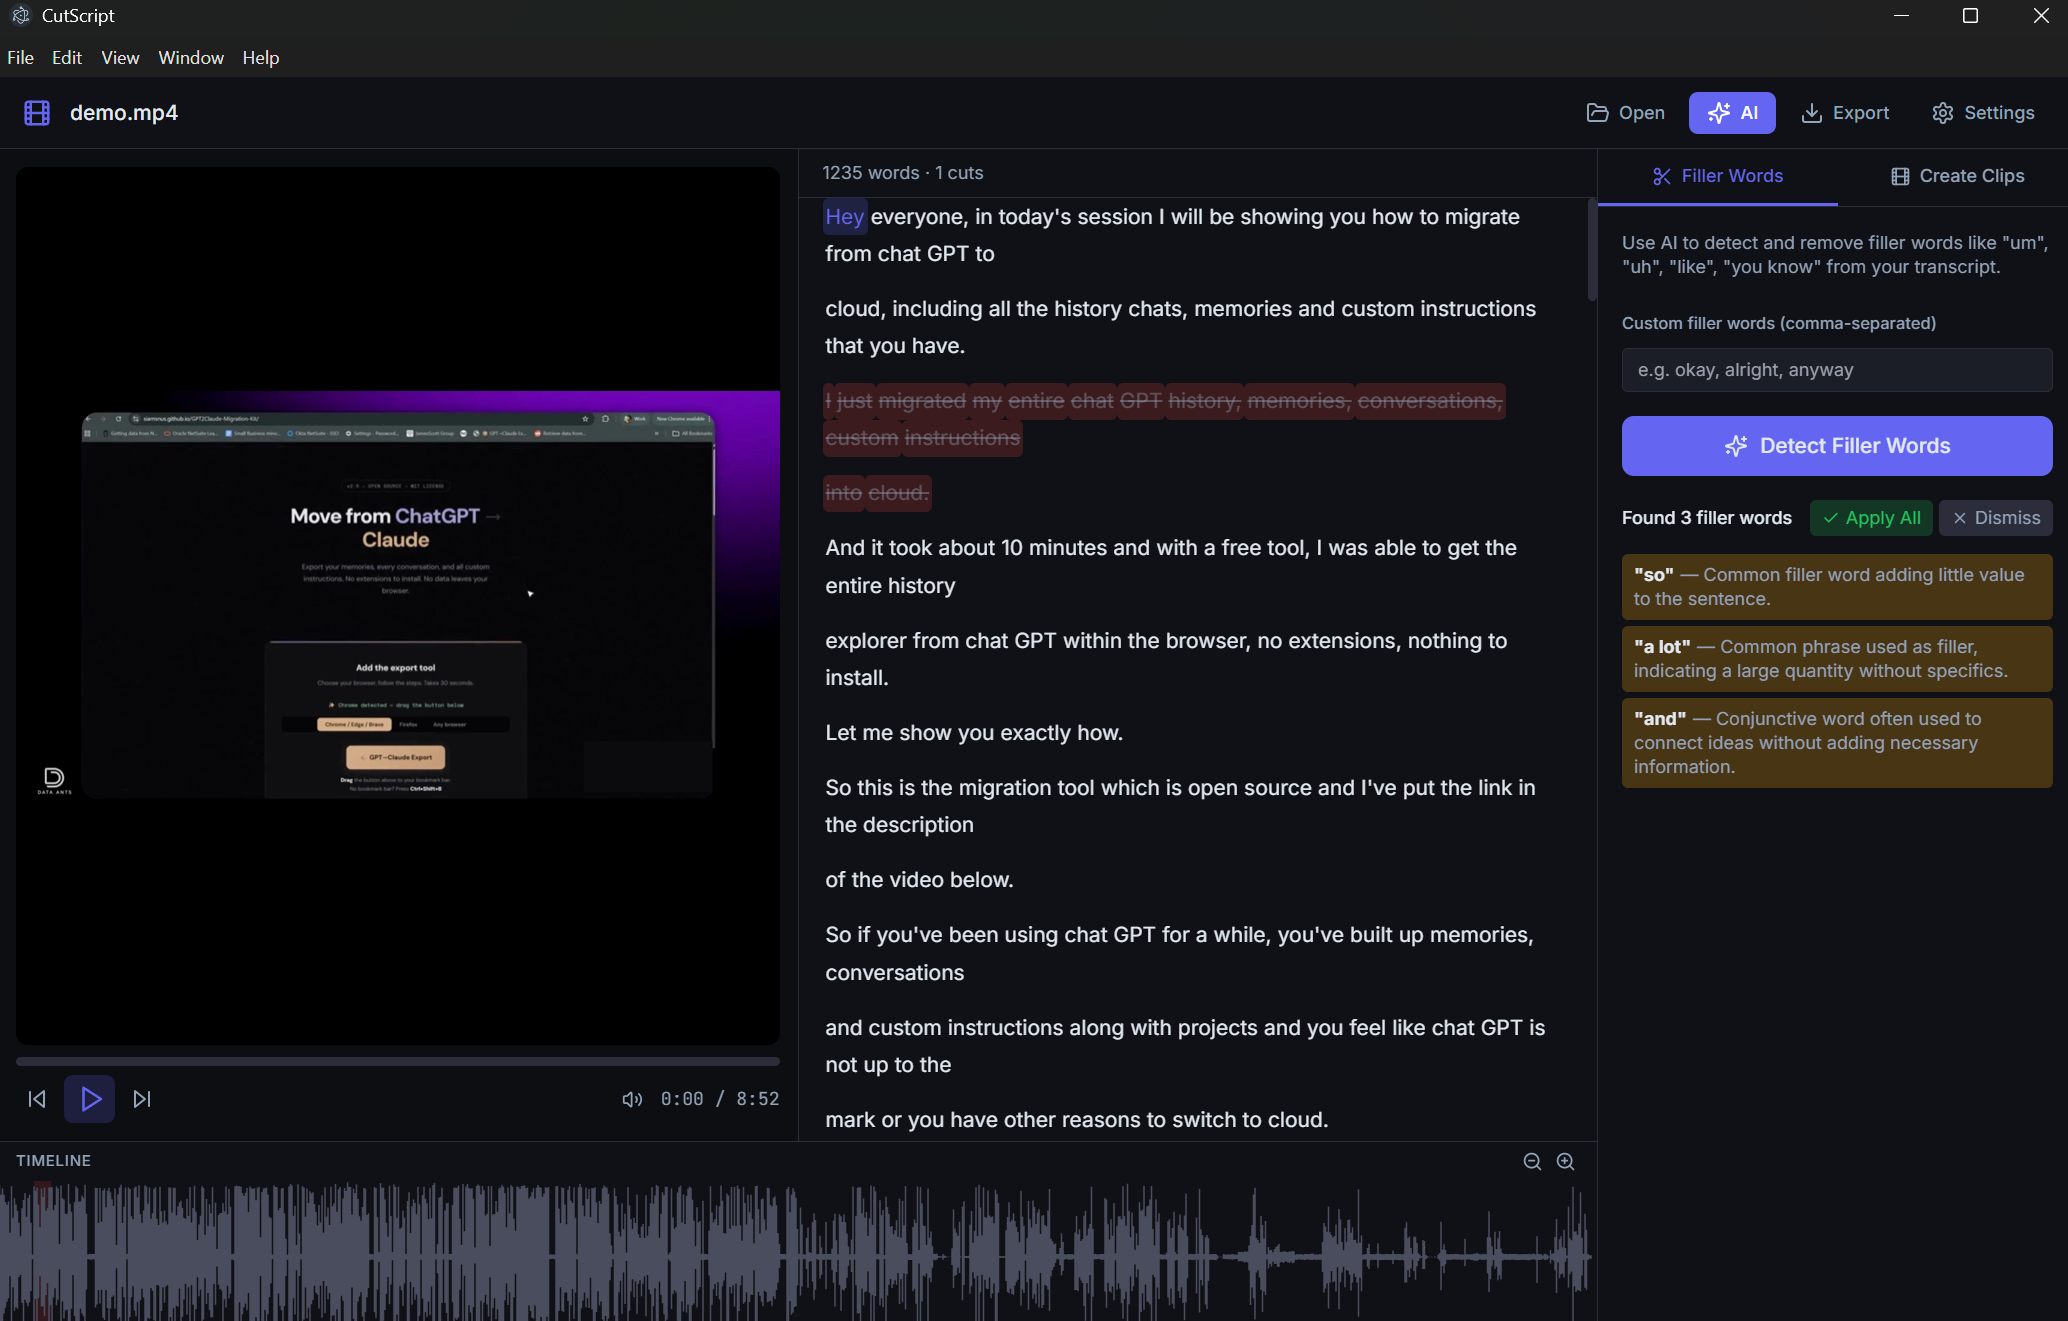Click the video seek bar
The height and width of the screenshot is (1321, 2068).
pos(397,1061)
